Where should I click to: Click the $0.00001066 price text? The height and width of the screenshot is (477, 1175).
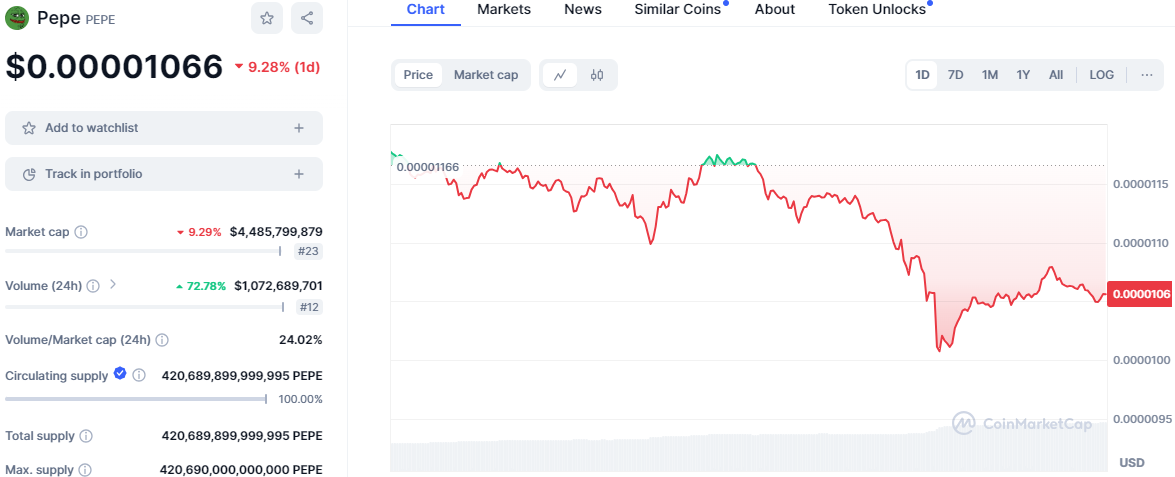114,67
